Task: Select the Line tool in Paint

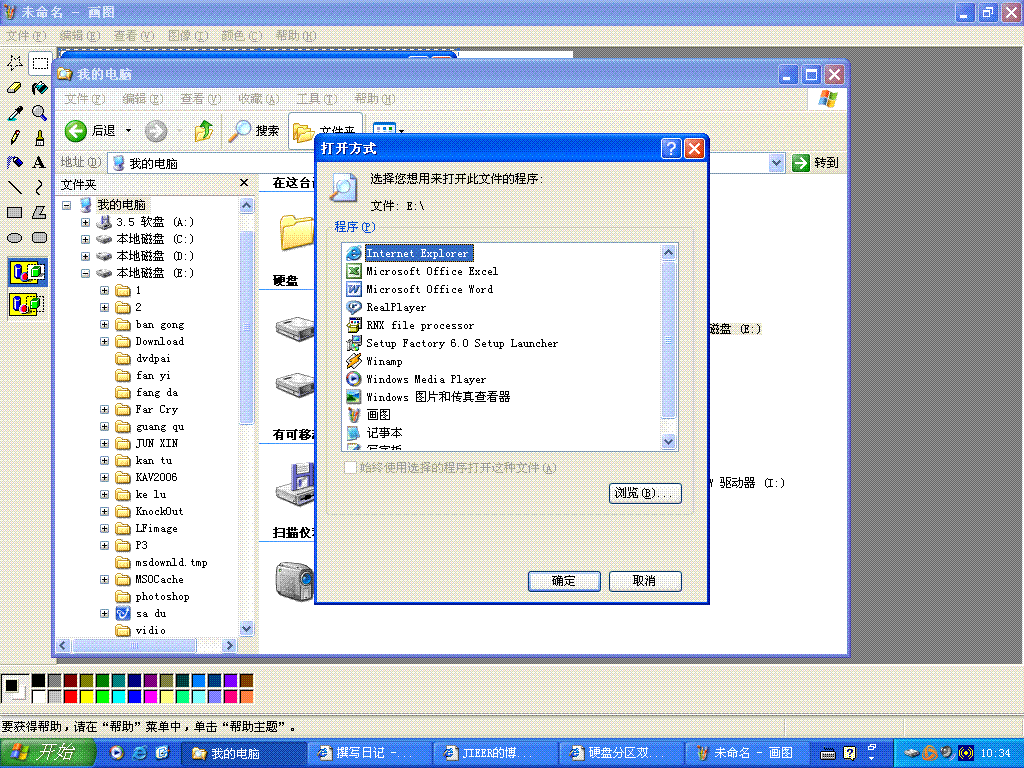Action: coord(14,187)
